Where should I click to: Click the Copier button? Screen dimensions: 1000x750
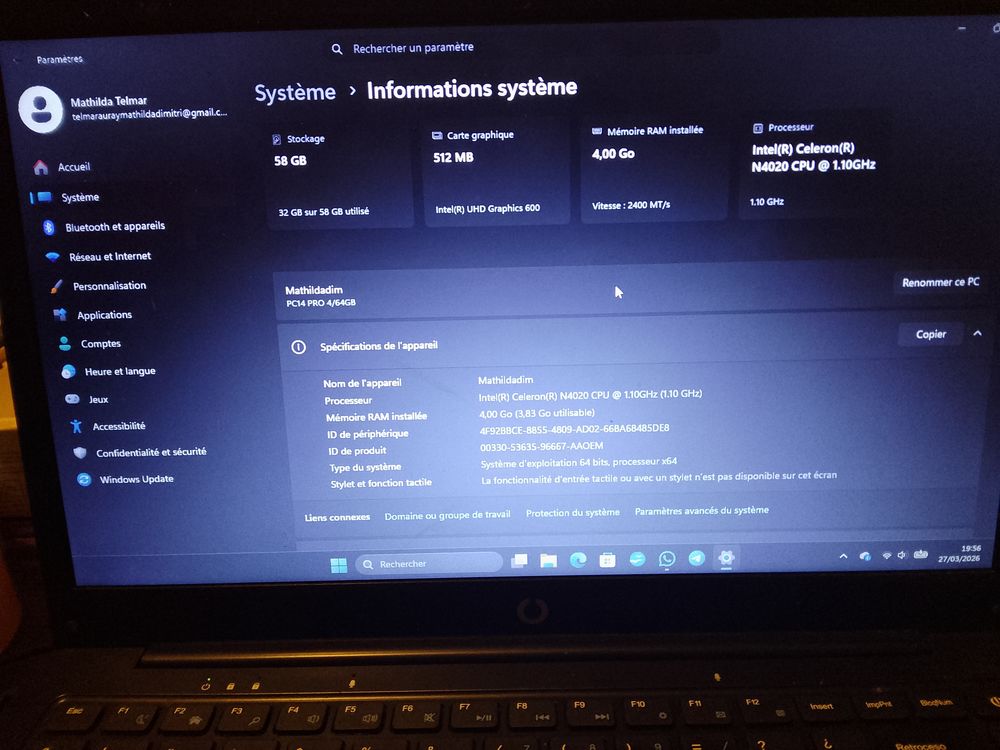[x=930, y=334]
